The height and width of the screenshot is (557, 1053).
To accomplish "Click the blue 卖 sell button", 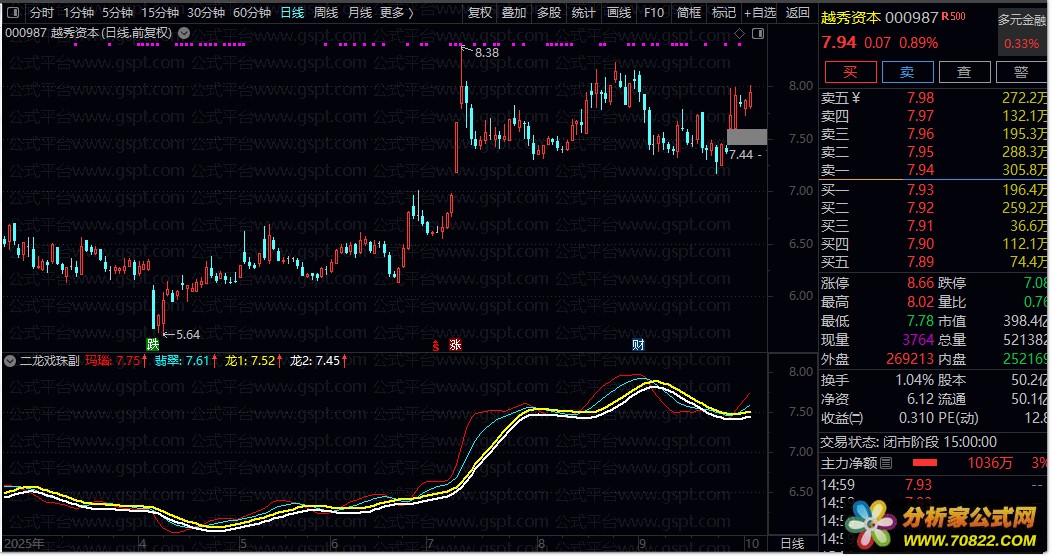I will click(x=907, y=72).
